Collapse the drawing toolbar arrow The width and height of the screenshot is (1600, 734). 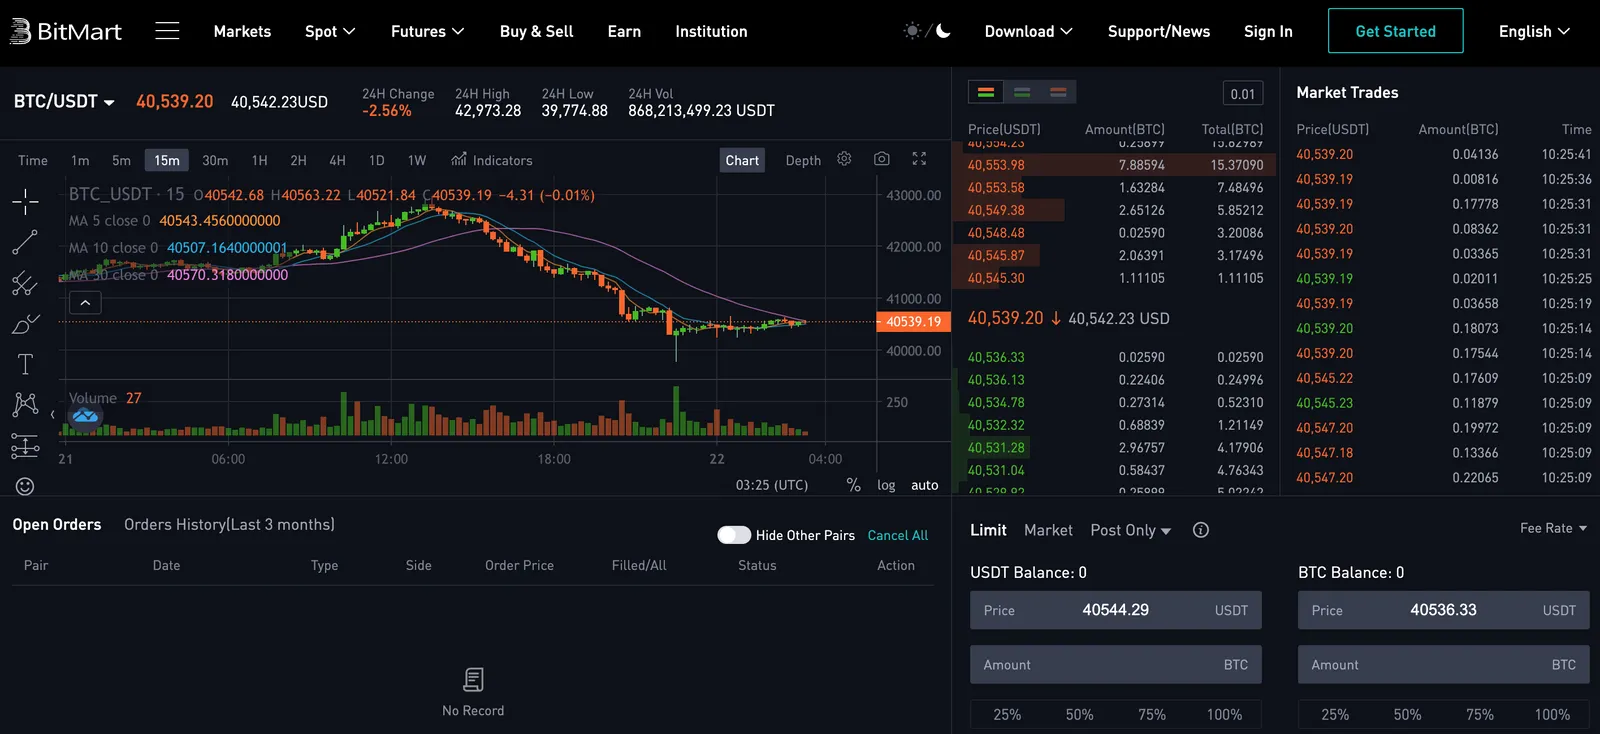tap(52, 414)
